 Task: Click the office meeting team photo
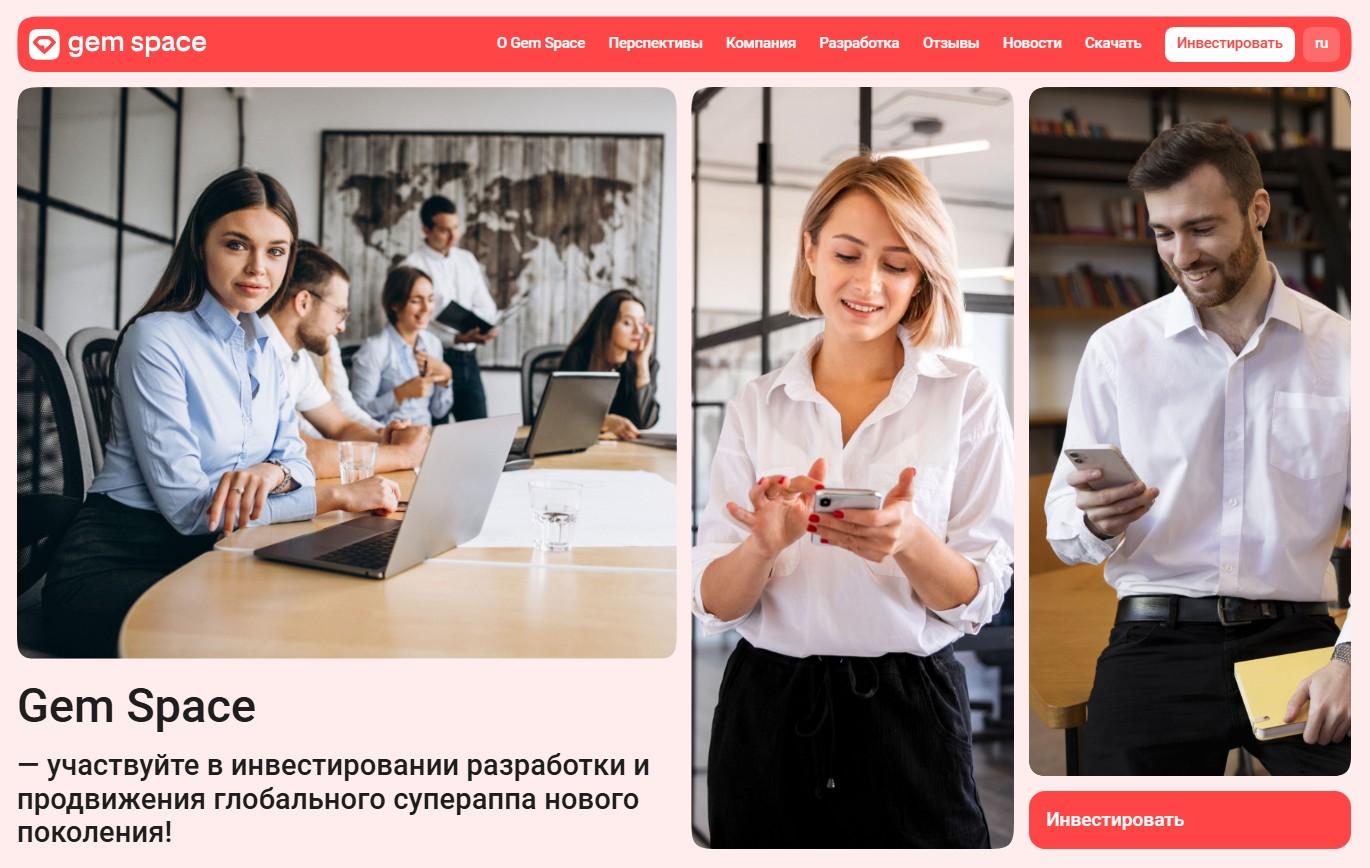coord(346,372)
